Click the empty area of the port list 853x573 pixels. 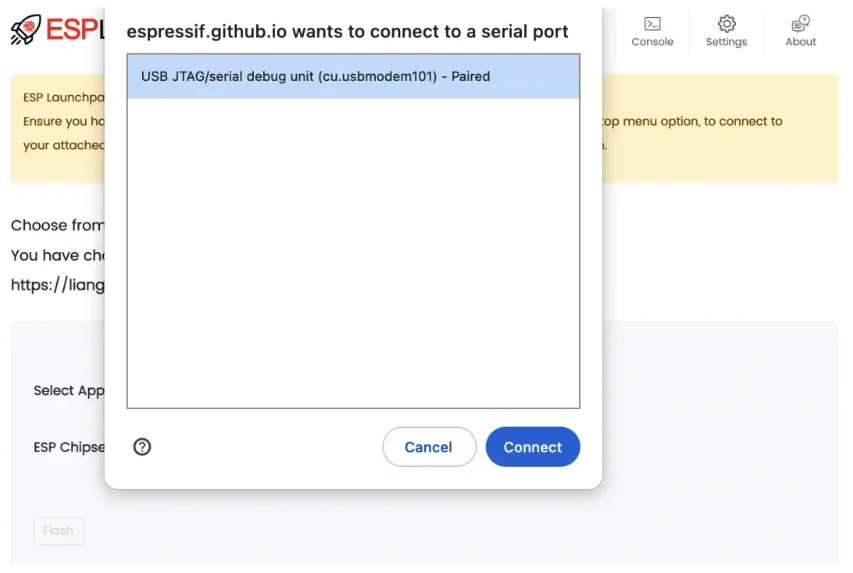coord(353,250)
